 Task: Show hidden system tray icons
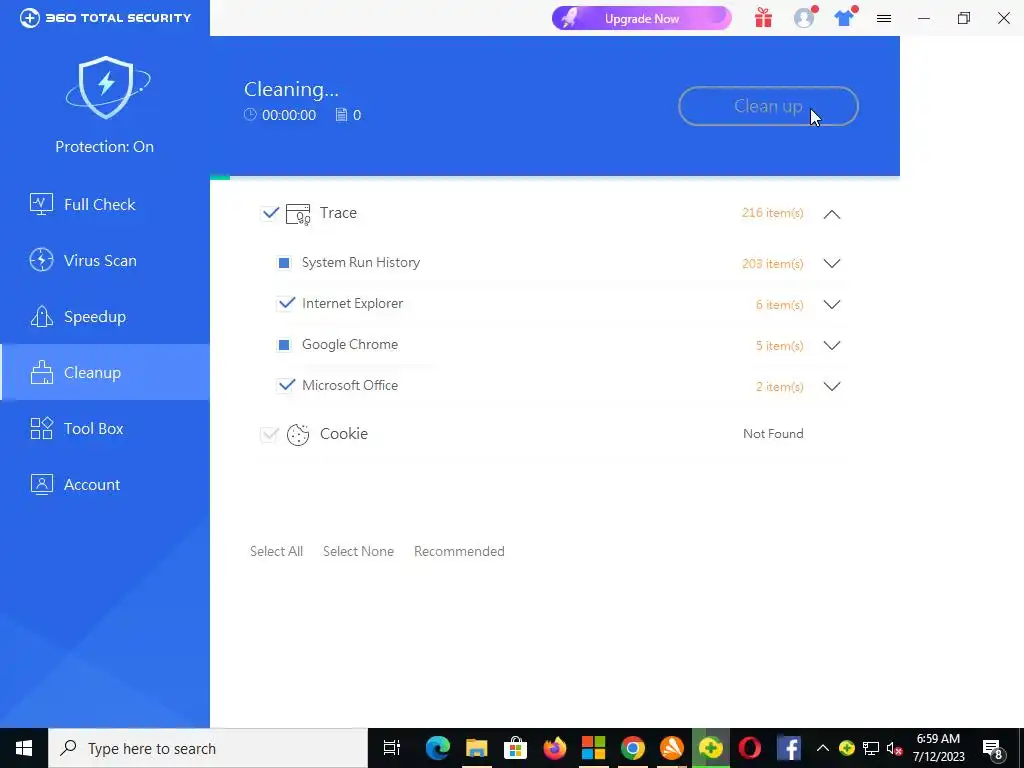tap(822, 748)
